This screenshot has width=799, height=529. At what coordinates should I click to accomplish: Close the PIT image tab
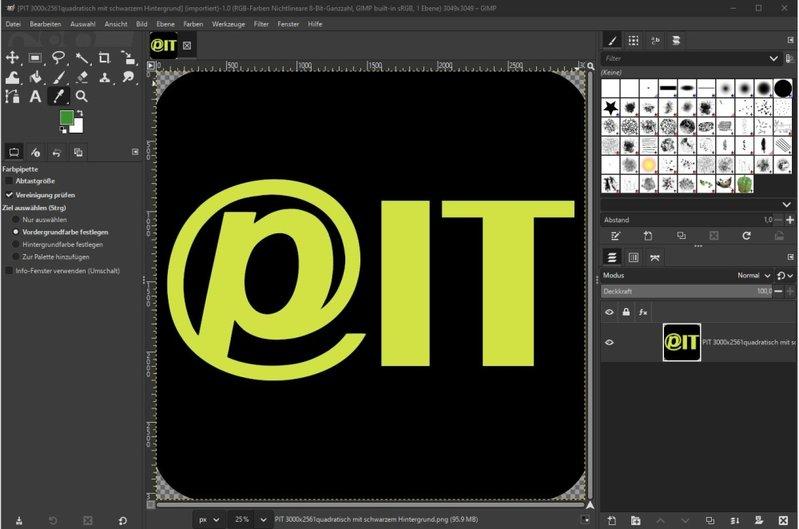(x=187, y=45)
